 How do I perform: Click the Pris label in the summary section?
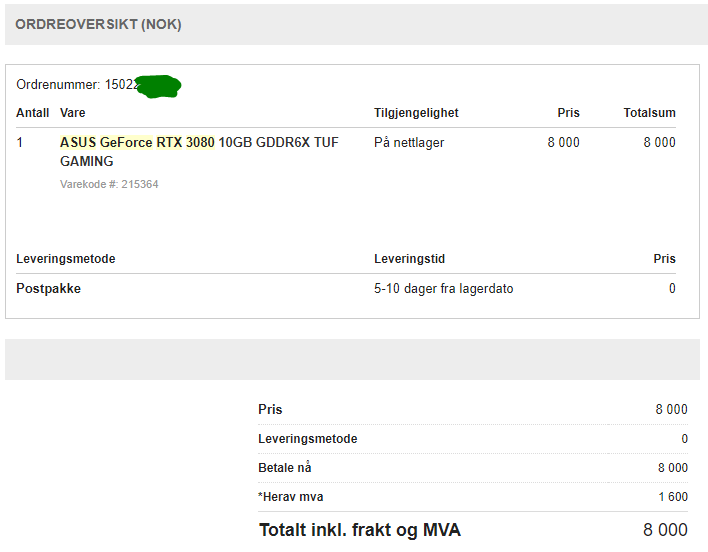(270, 409)
